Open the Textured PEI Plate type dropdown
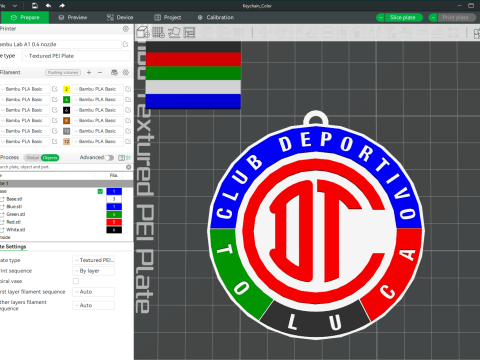 pos(76,56)
